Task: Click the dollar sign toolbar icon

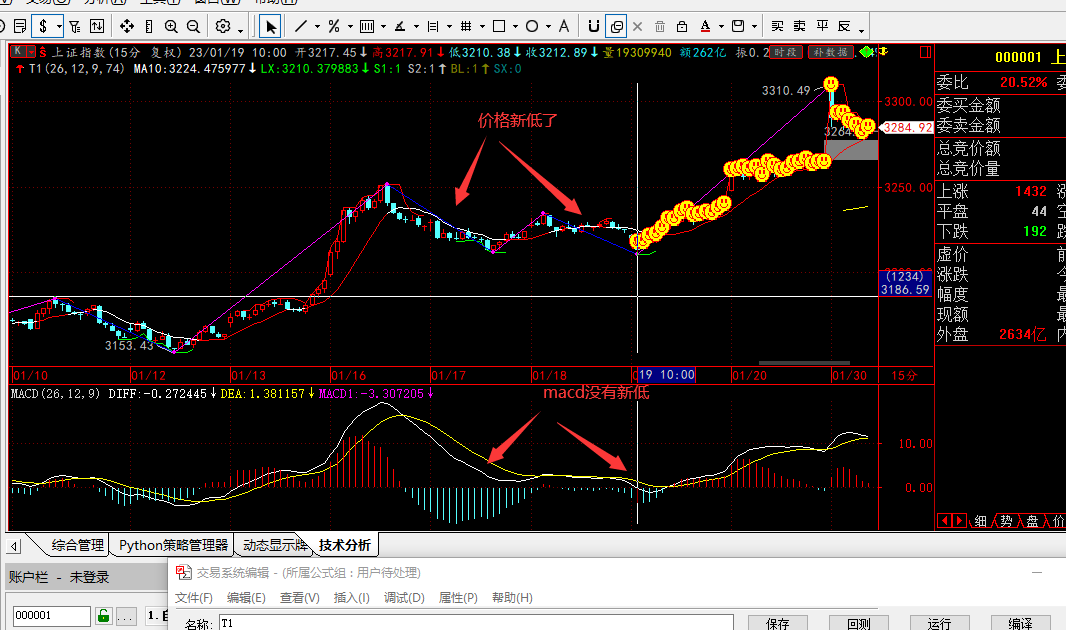Action: 44,27
